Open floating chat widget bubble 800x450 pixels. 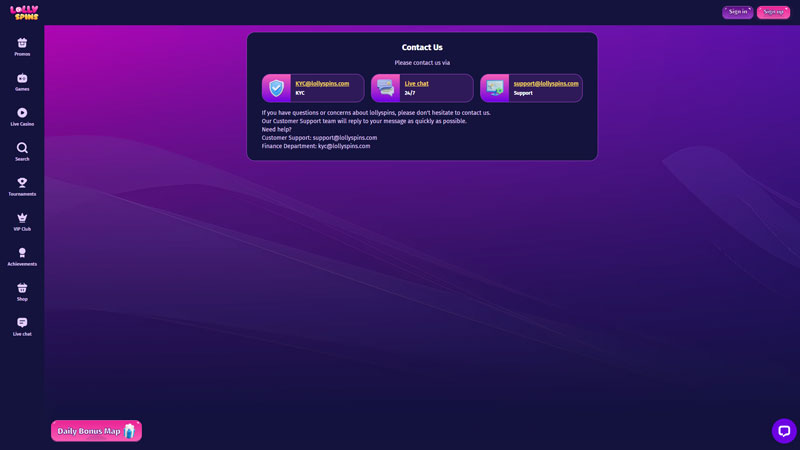[784, 431]
